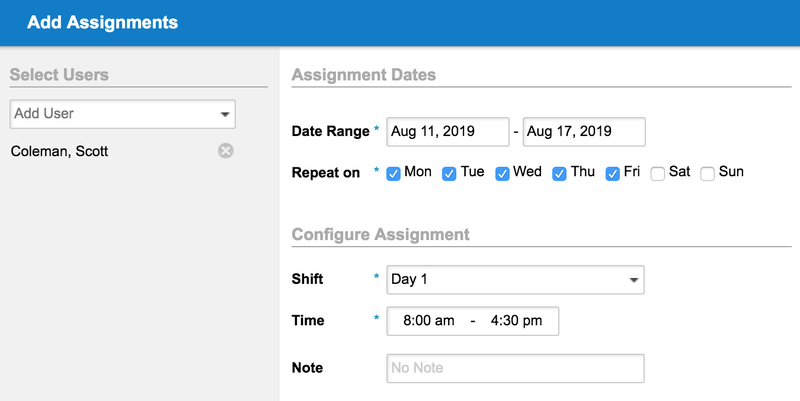Click the Add Assignments header title
The width and height of the screenshot is (800, 401).
[x=103, y=22]
